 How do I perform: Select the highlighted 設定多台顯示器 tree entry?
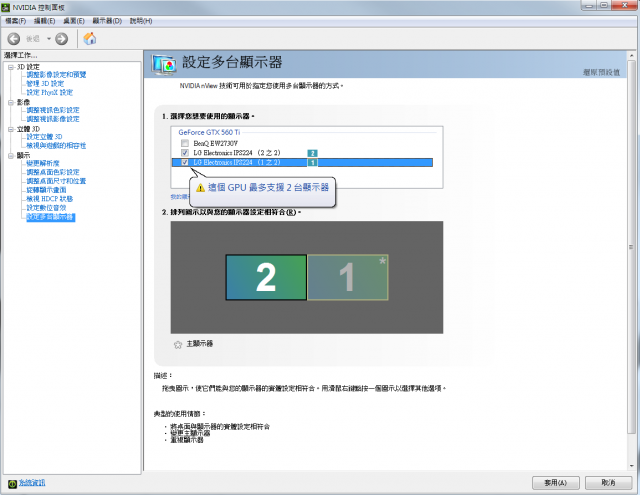[51, 217]
